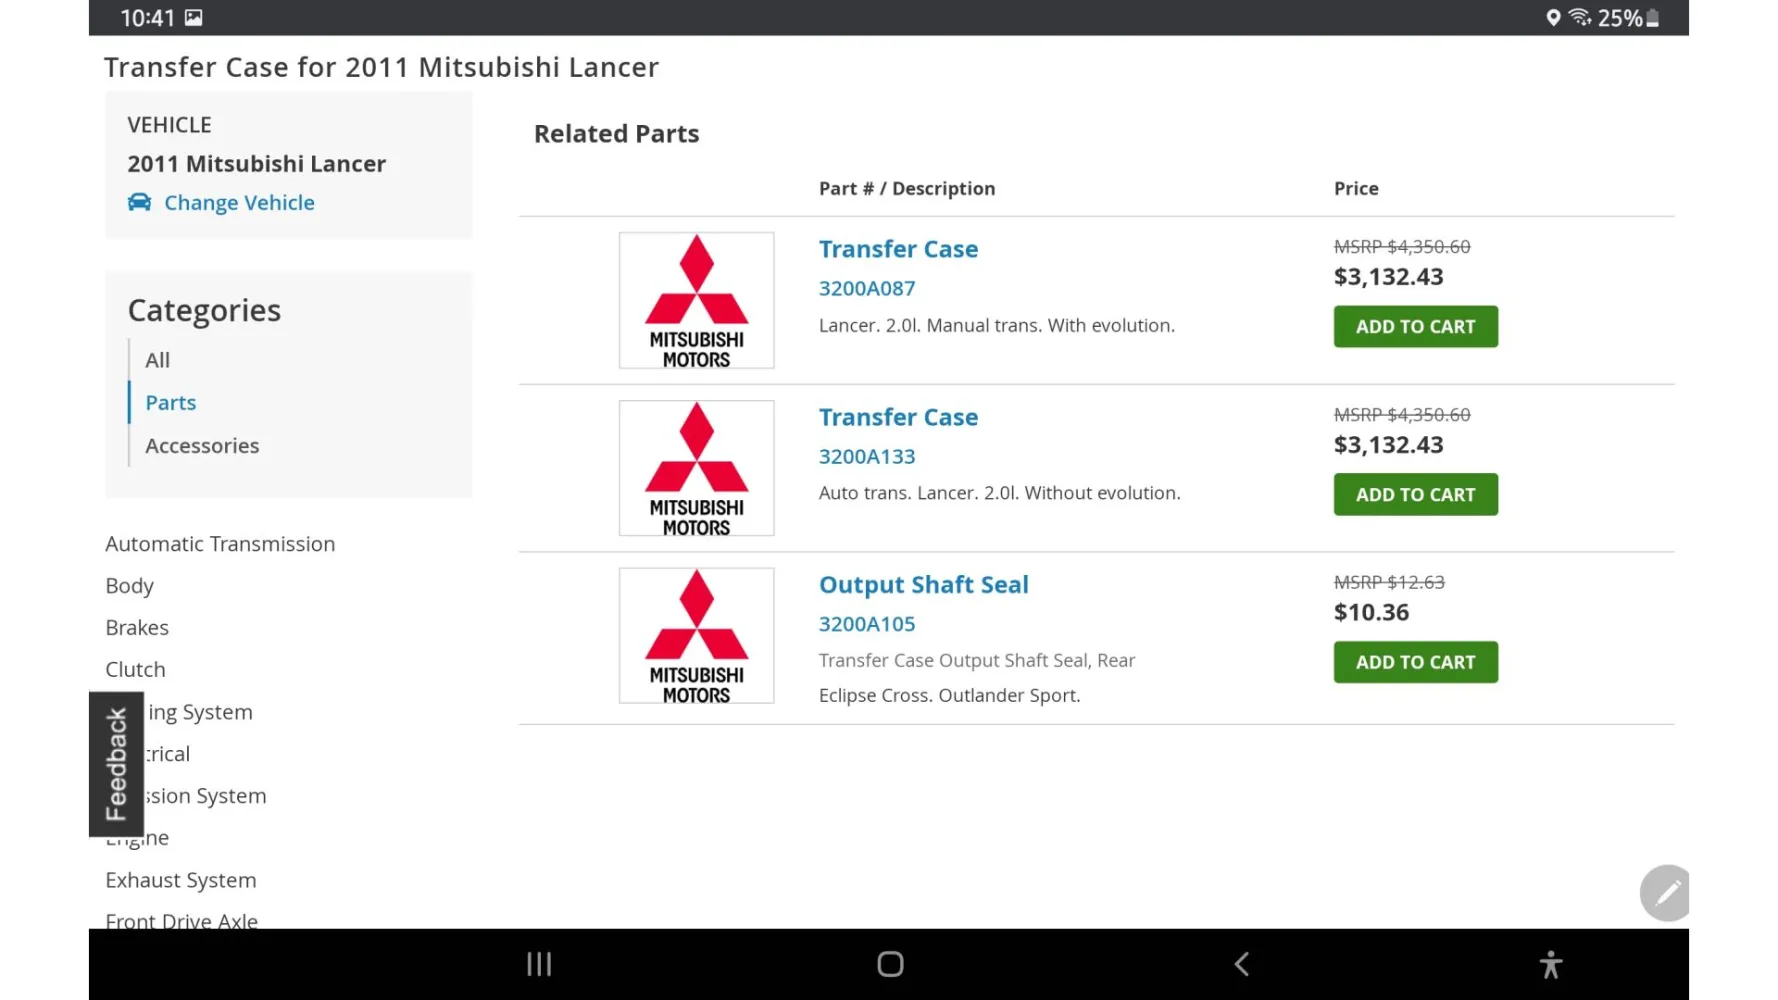Add Transfer Case 3200A087 to cart
The height and width of the screenshot is (1000, 1778).
1415,326
